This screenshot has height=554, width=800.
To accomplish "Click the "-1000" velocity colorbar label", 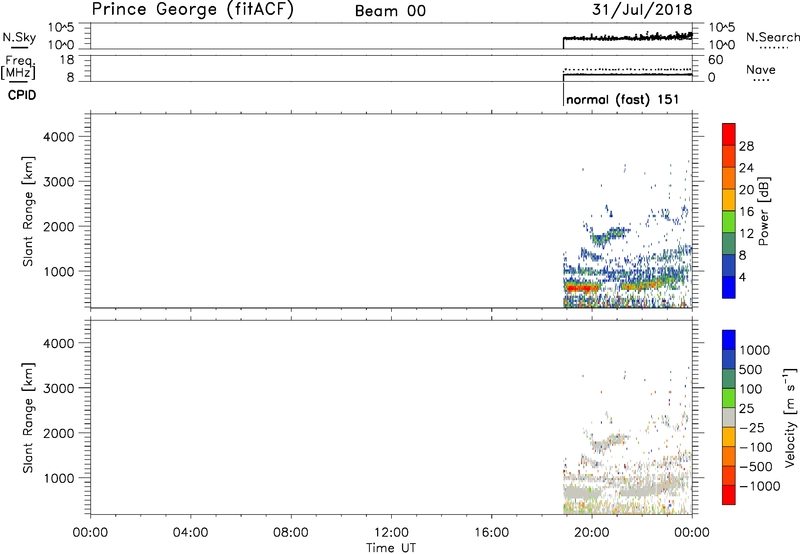I will (760, 486).
